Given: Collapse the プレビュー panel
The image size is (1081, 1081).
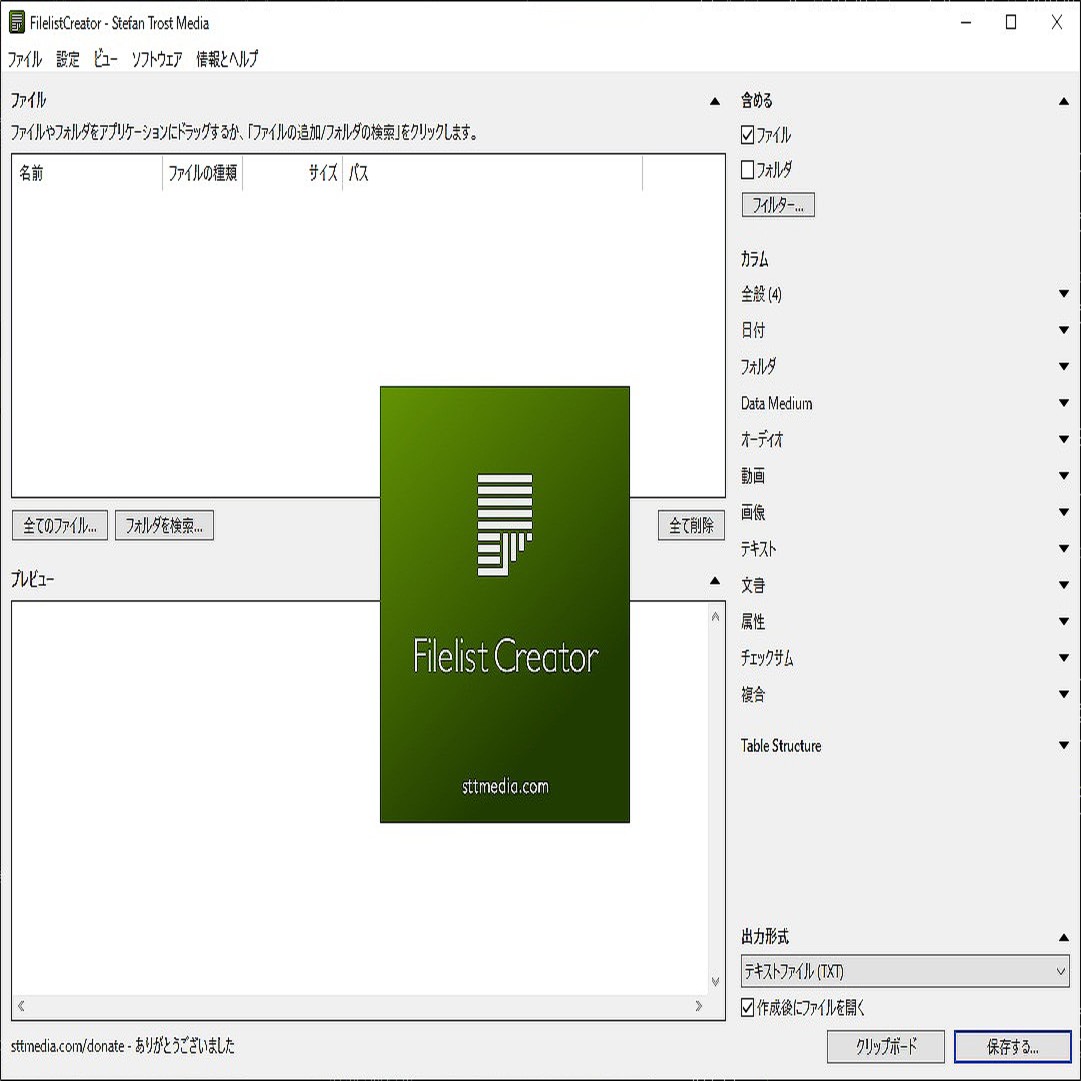Looking at the screenshot, I should 714,578.
